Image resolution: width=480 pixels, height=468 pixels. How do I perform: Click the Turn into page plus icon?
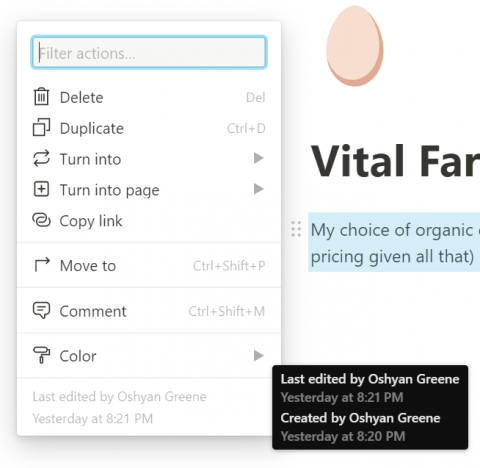pyautogui.click(x=41, y=189)
